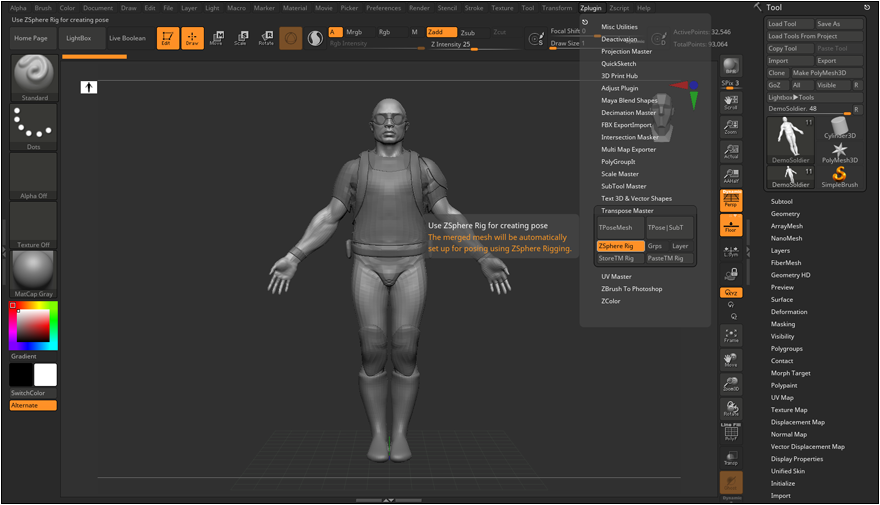880x505 pixels.
Task: Click the Zoom3D icon
Action: click(x=731, y=384)
